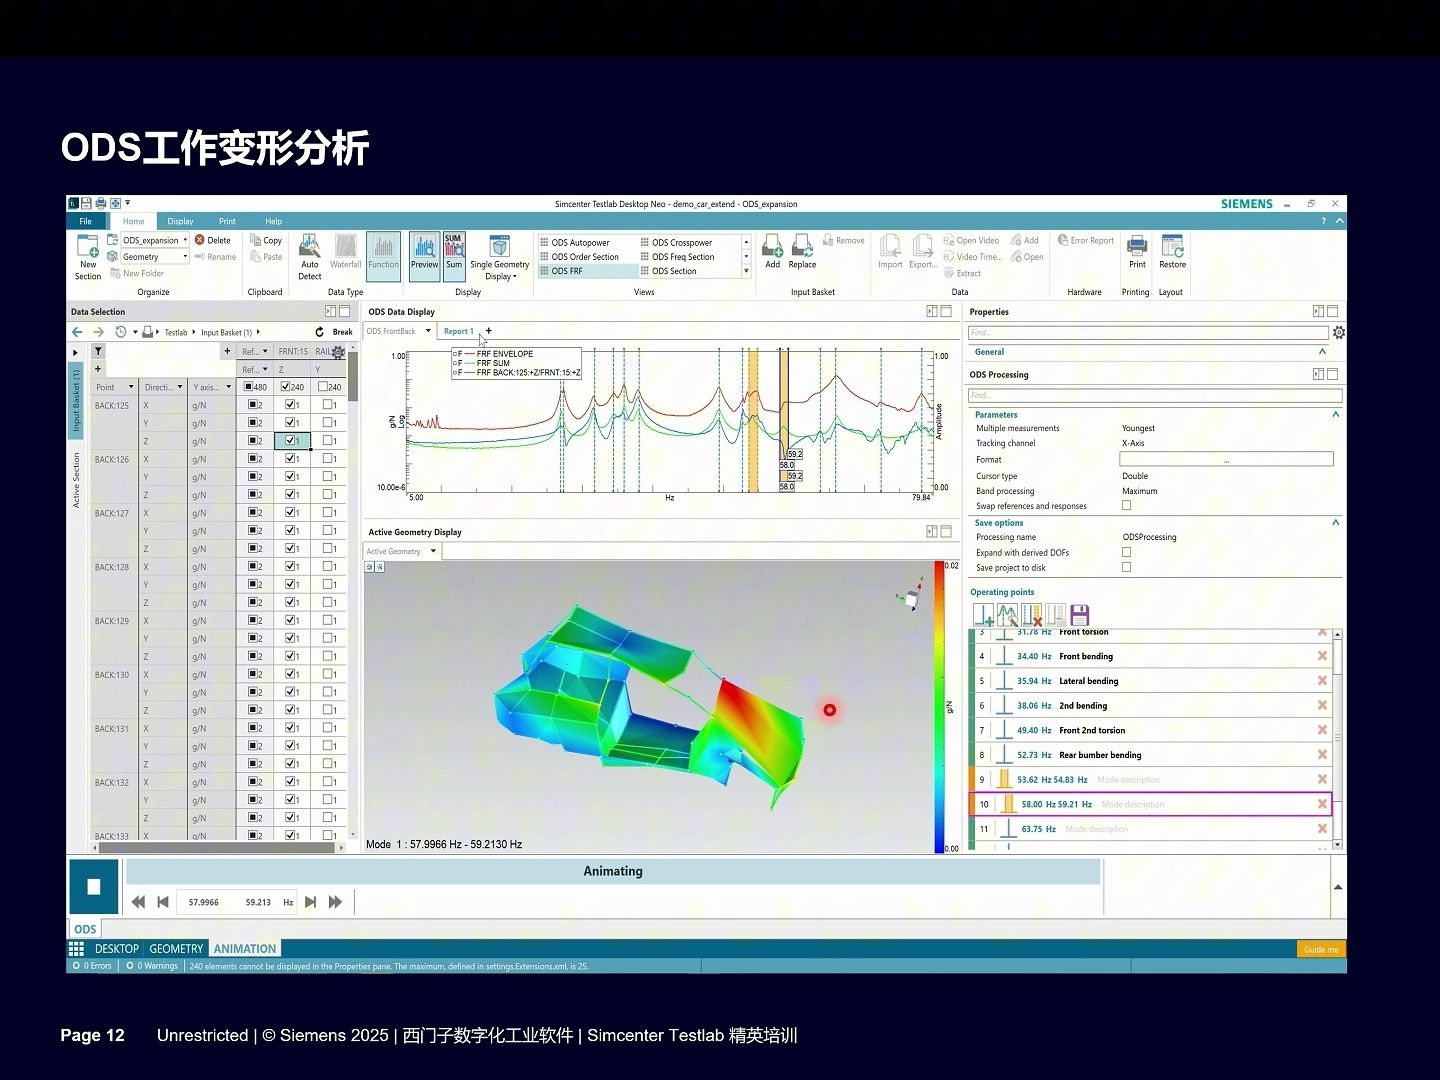Toggle the RAIL Y header checkbox showing 240
1440x1080 pixels.
(x=323, y=387)
